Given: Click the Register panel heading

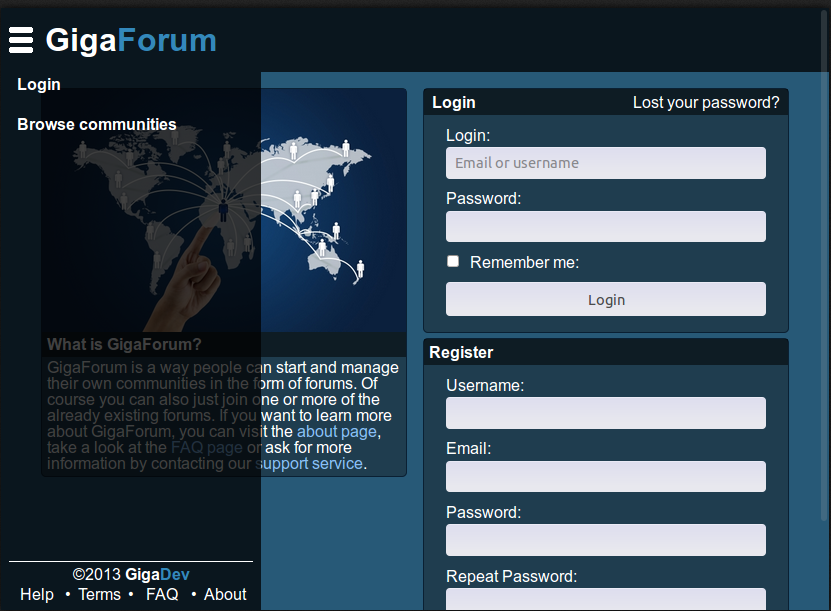Looking at the screenshot, I should coord(461,352).
